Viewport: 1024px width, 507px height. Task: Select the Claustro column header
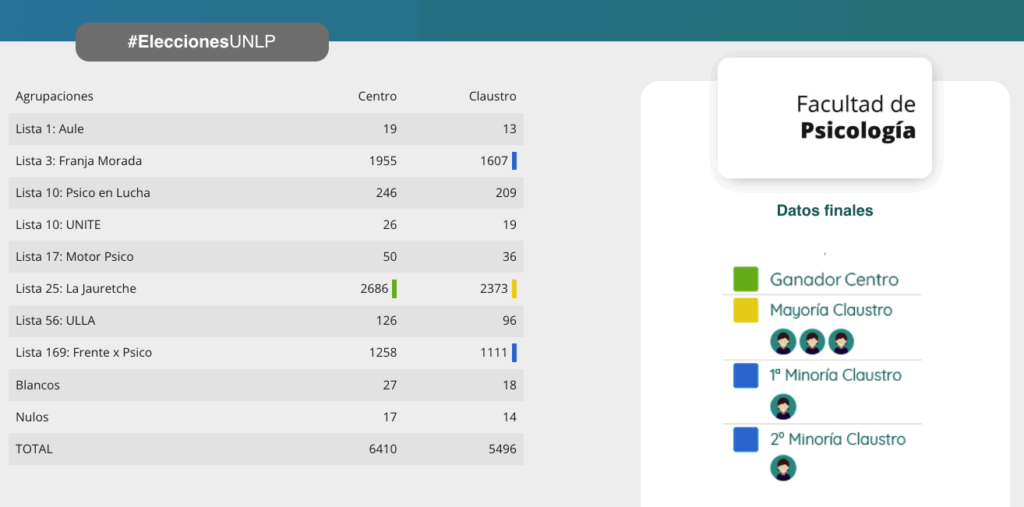point(492,97)
